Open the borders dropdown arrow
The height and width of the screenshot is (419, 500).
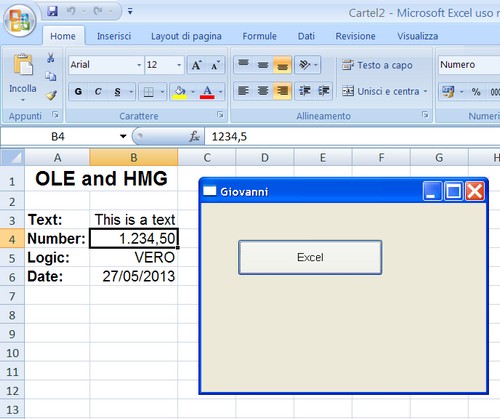pos(162,91)
